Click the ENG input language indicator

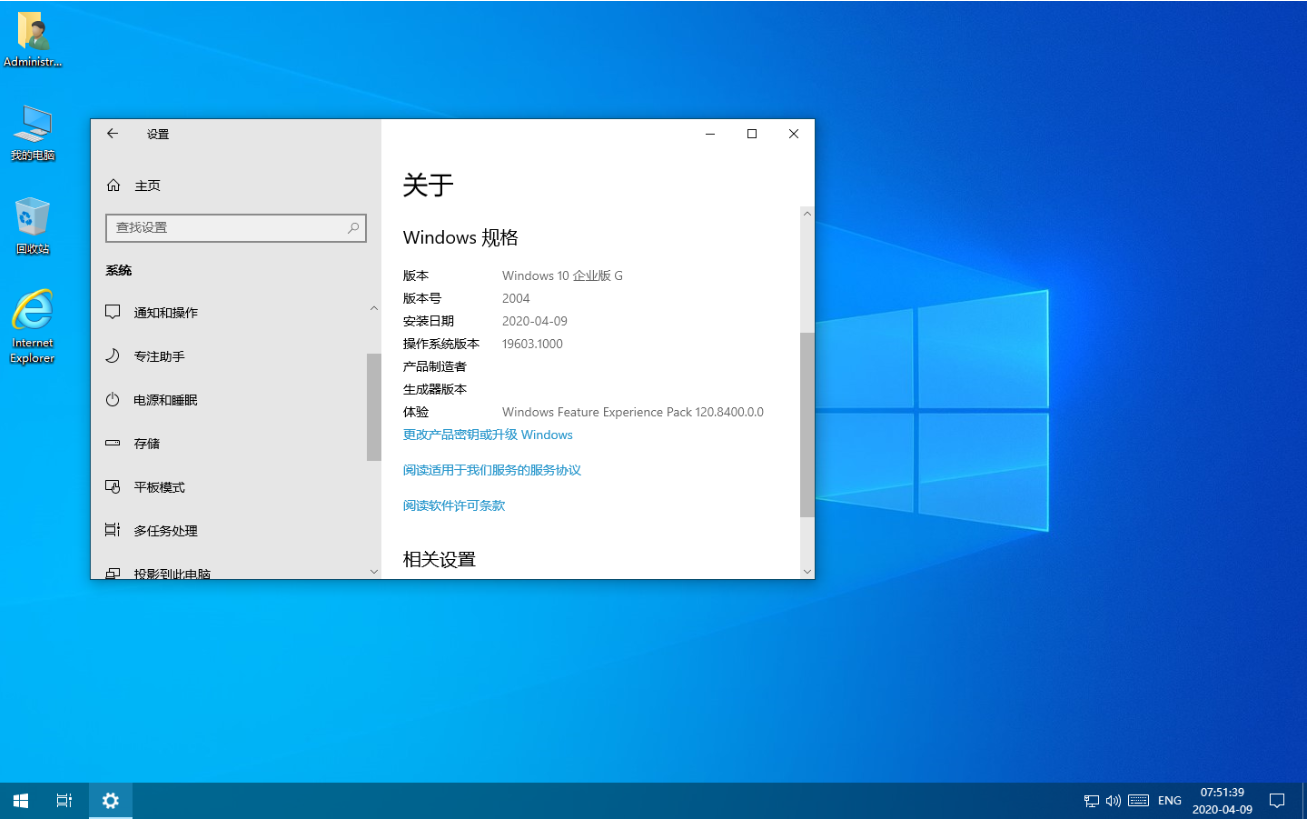click(1169, 801)
